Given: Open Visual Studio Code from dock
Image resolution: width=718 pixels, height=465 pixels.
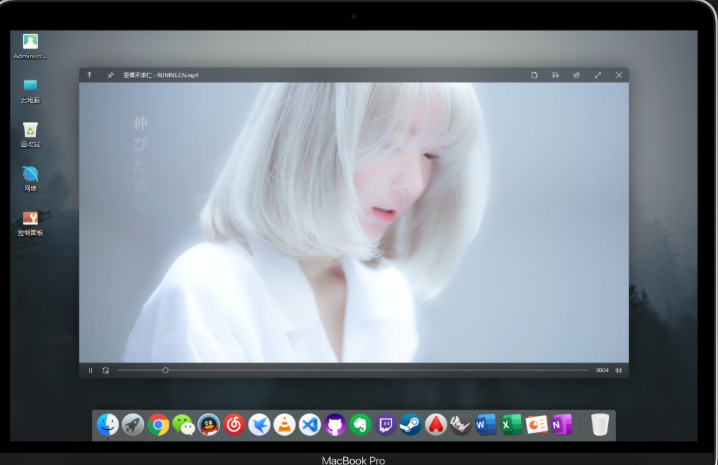Looking at the screenshot, I should tap(309, 425).
